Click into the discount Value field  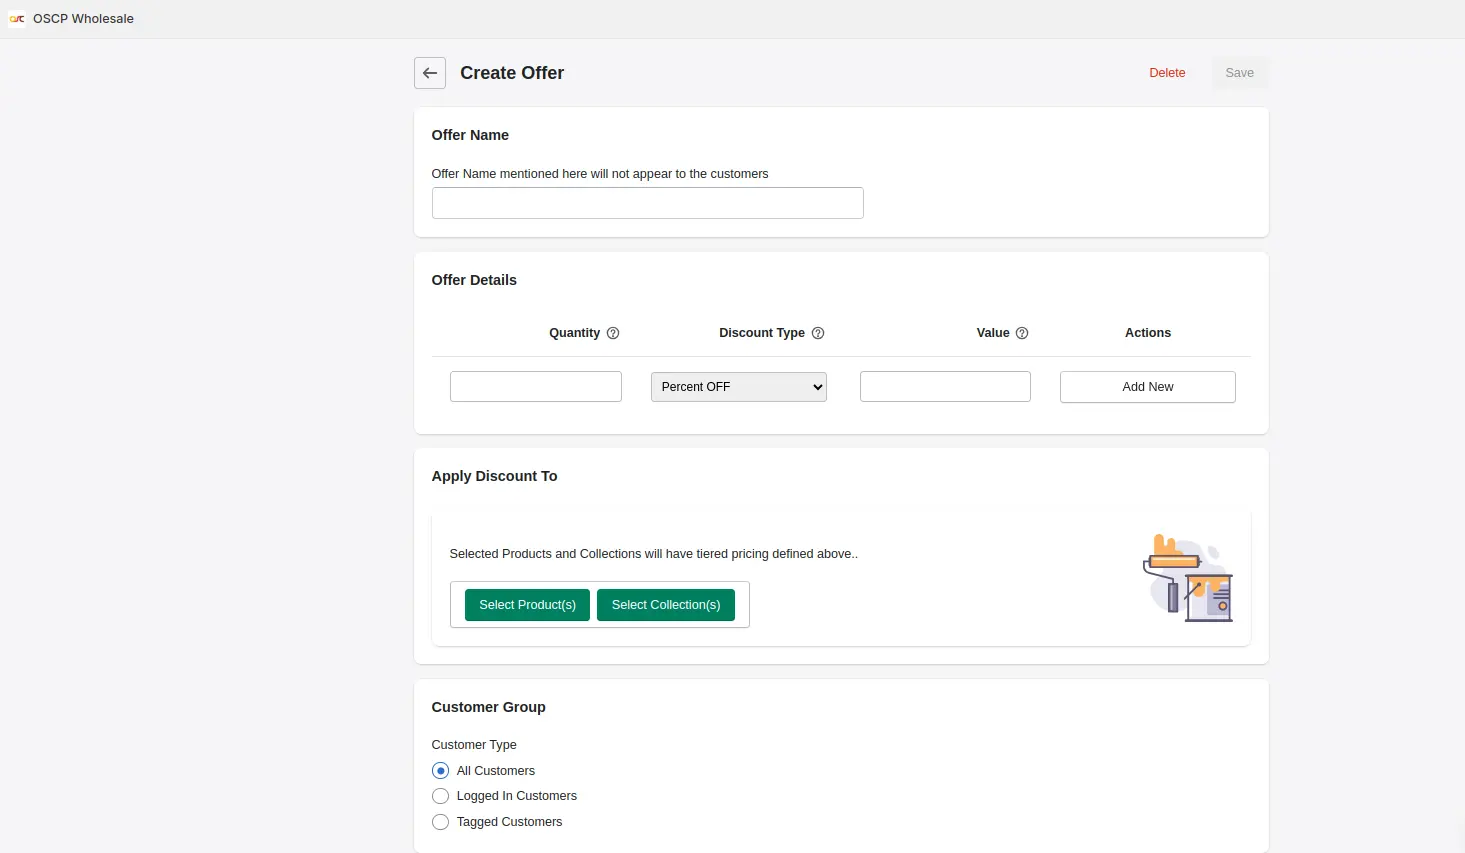(x=945, y=387)
